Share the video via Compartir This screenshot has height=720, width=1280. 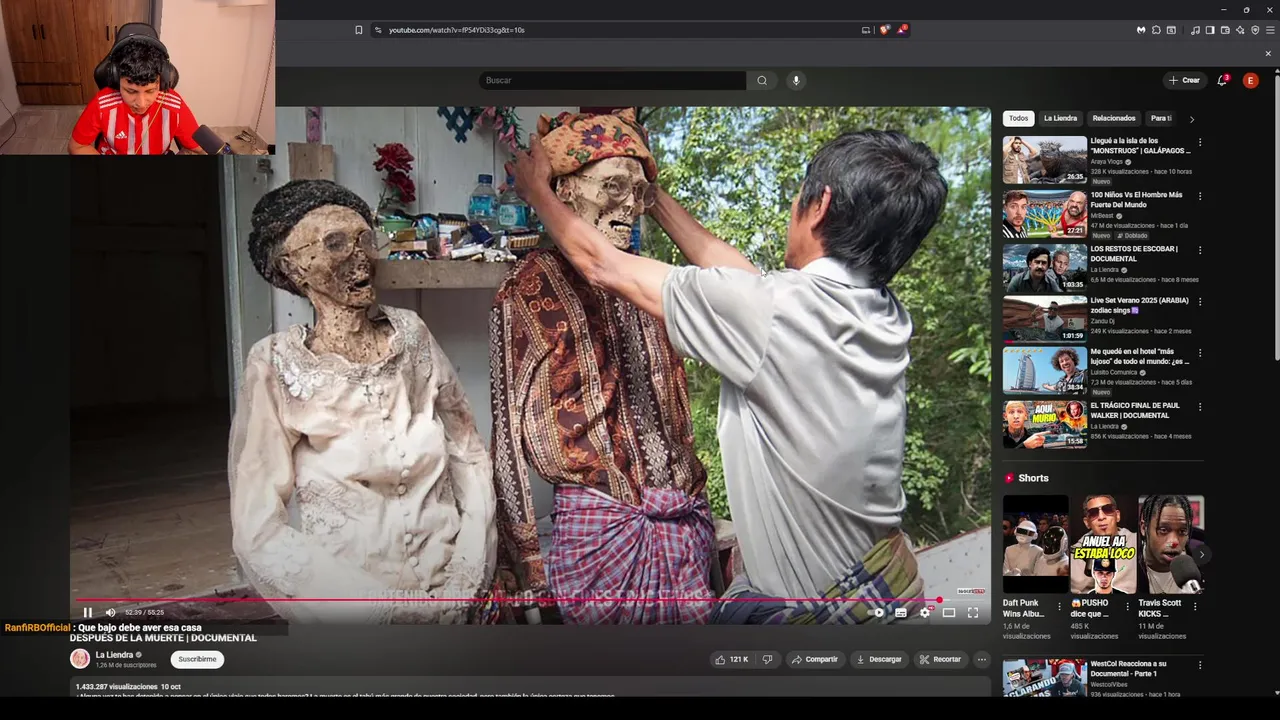tap(814, 659)
